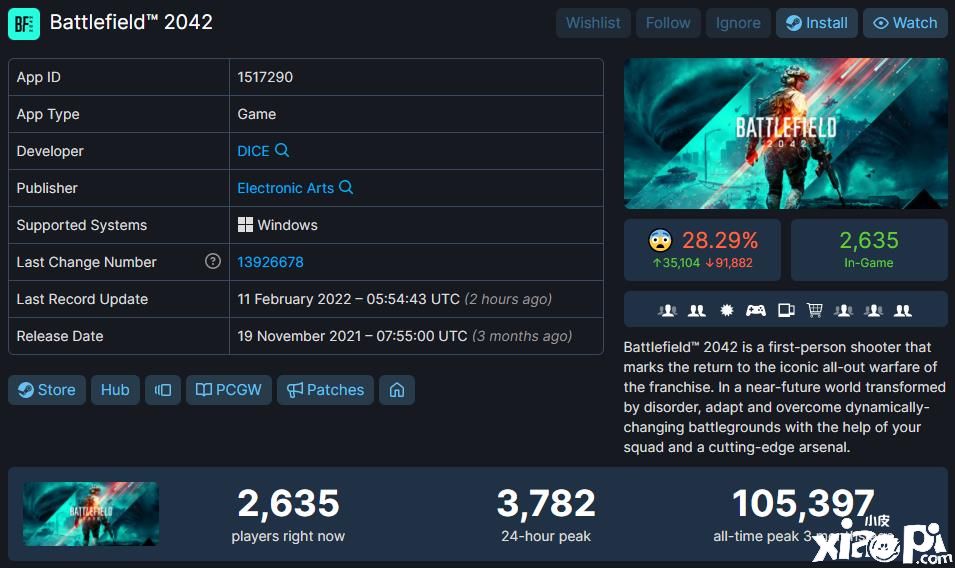The image size is (955, 568).
Task: Click the 2,635 players right now stat
Action: coord(288,514)
